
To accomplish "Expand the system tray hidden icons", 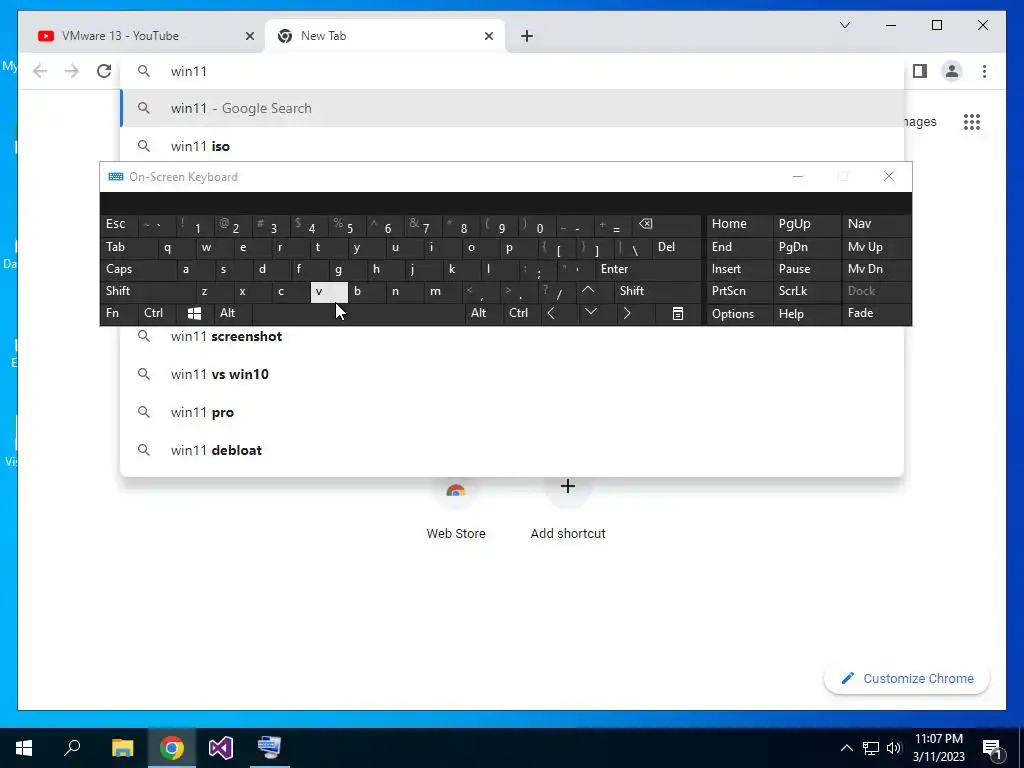I will pos(846,748).
